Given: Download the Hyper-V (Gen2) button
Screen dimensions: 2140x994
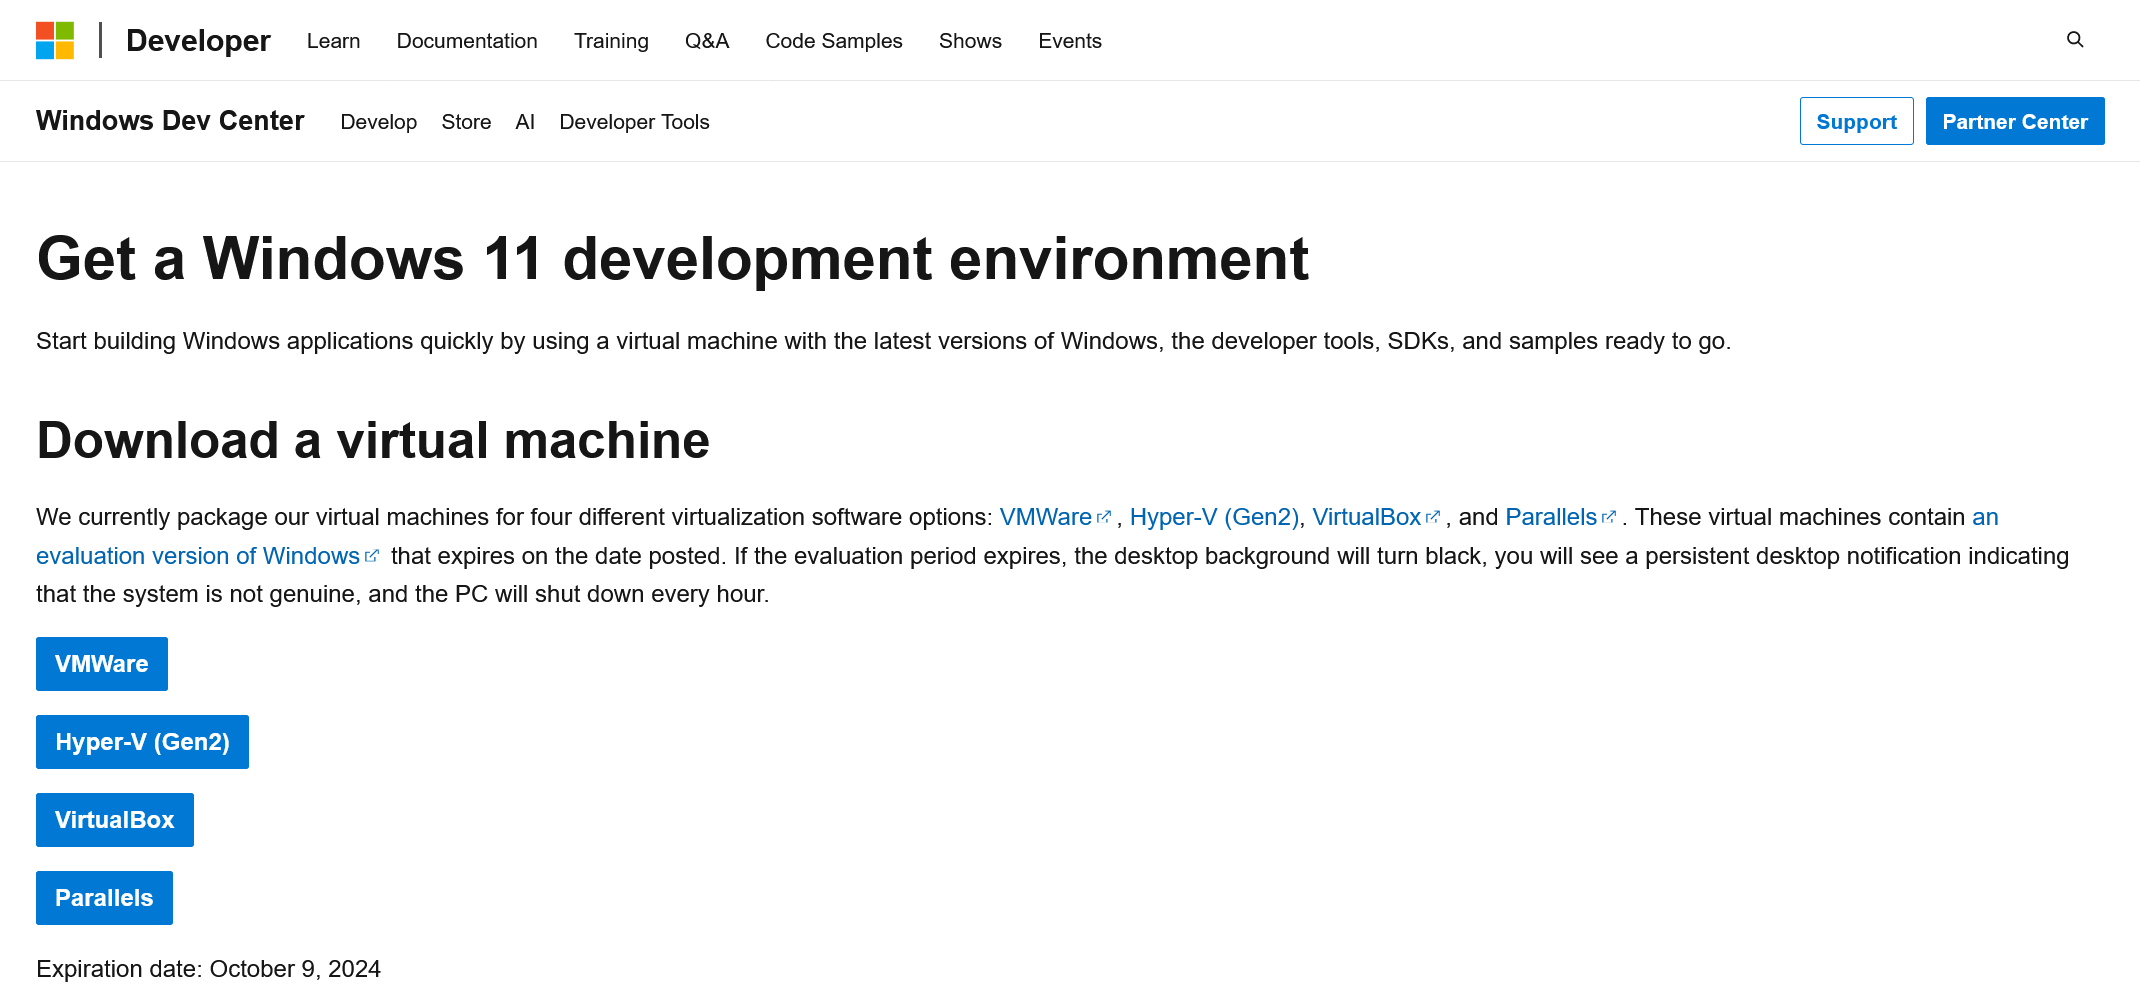Looking at the screenshot, I should click(x=142, y=742).
